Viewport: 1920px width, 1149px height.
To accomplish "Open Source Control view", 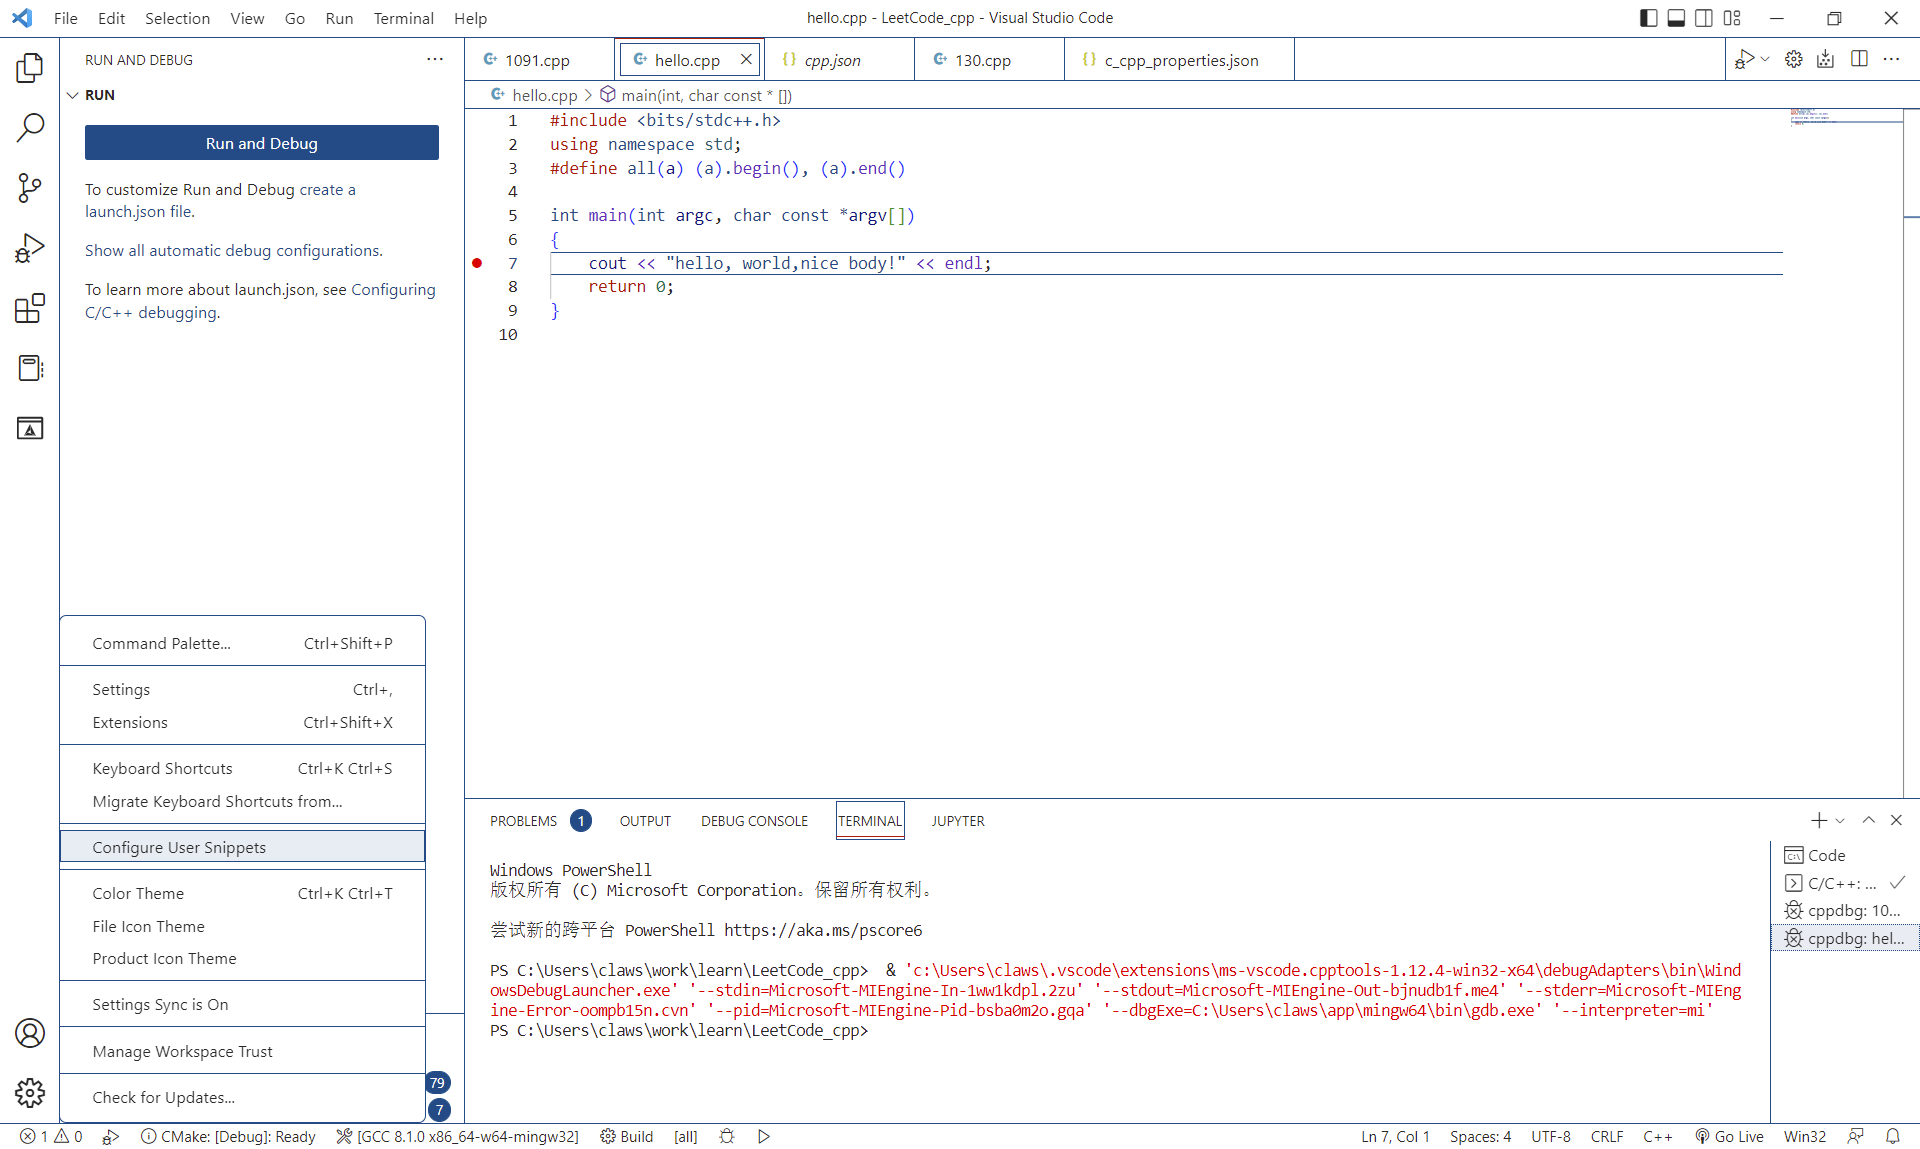I will point(30,188).
